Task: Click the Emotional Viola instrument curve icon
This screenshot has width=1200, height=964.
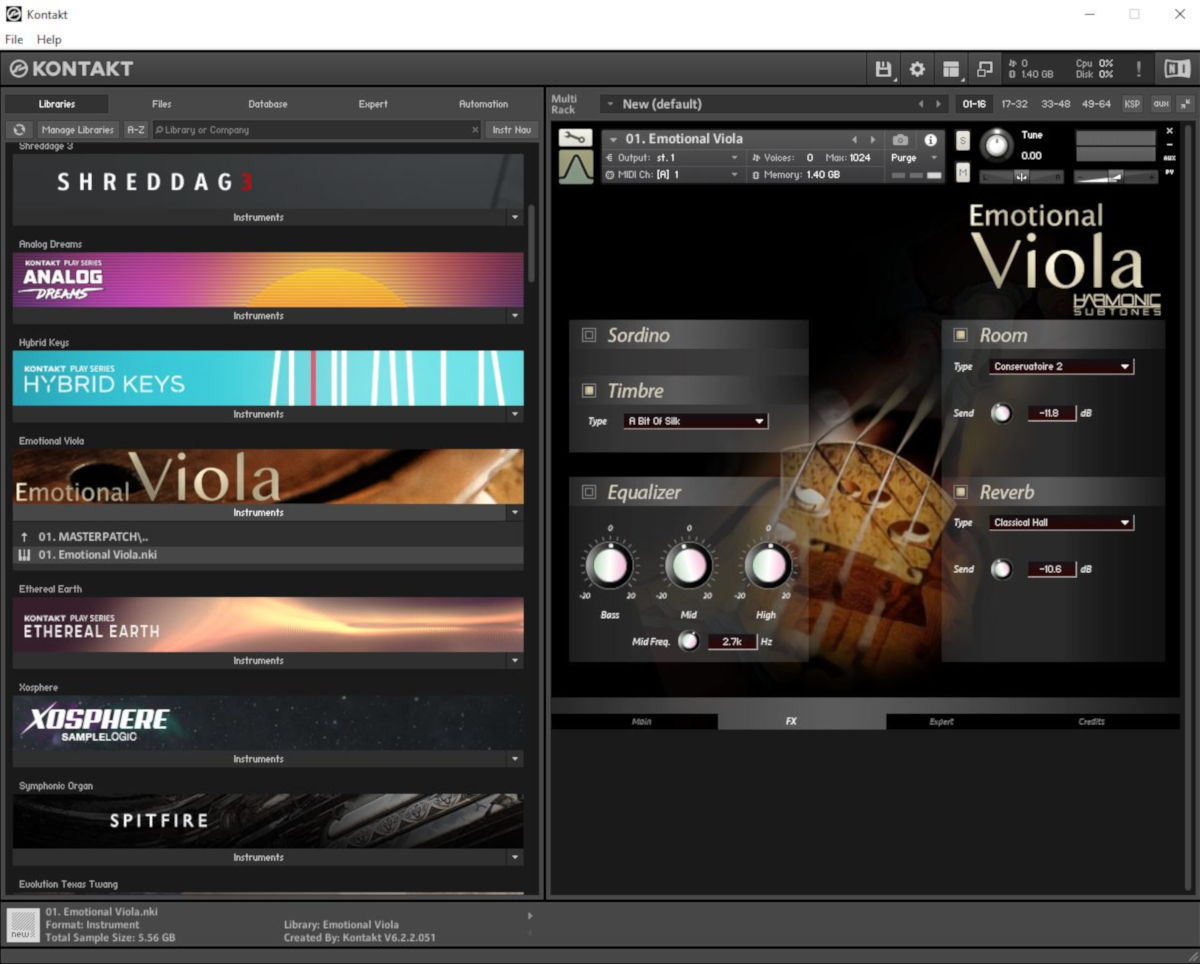Action: click(575, 167)
